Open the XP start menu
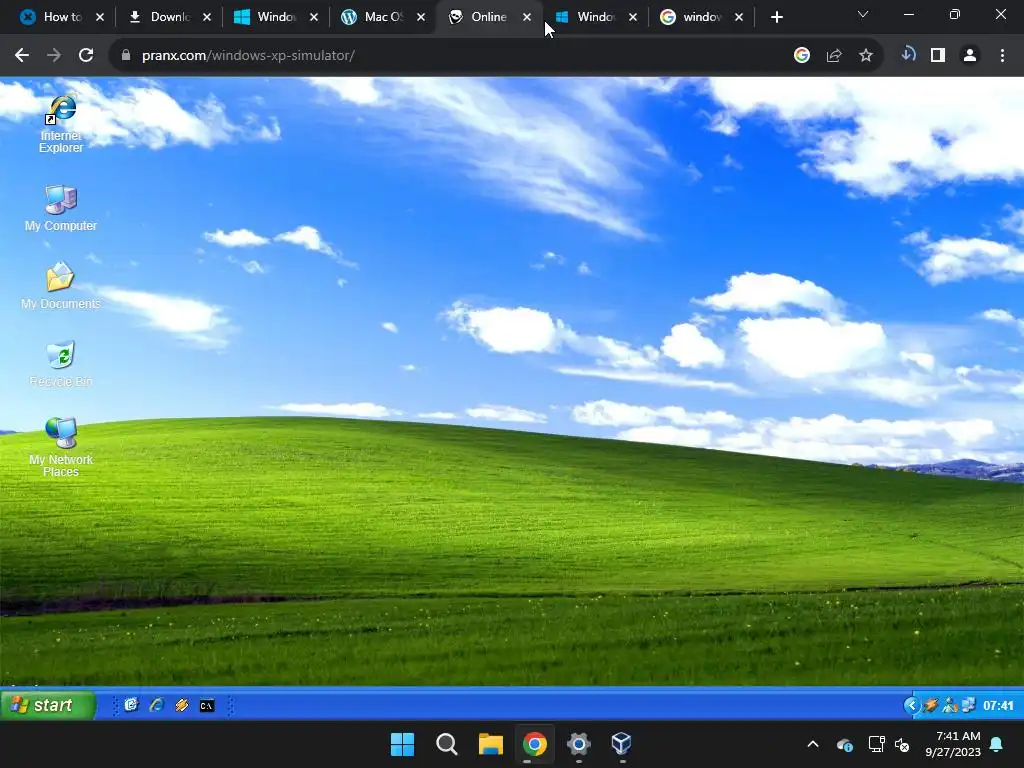 tap(48, 705)
